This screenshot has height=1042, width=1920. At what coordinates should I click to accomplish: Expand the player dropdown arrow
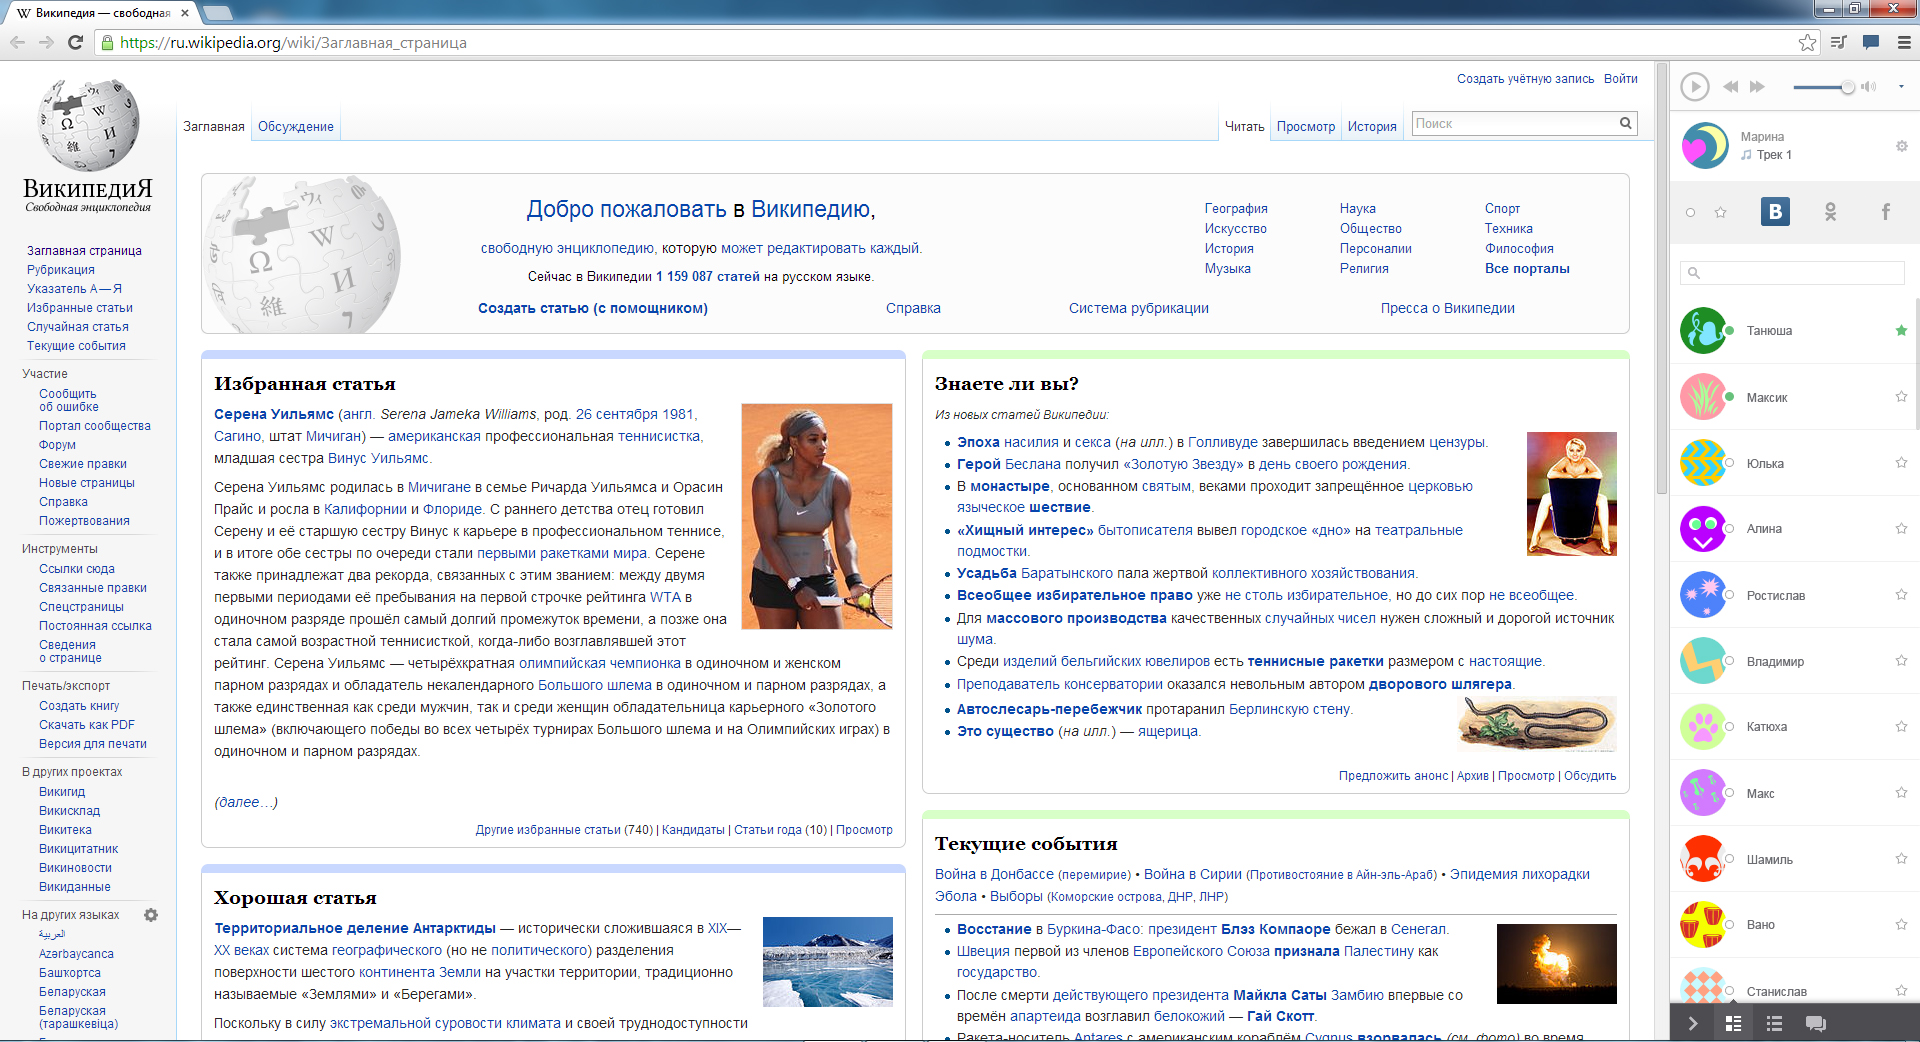coord(1901,87)
